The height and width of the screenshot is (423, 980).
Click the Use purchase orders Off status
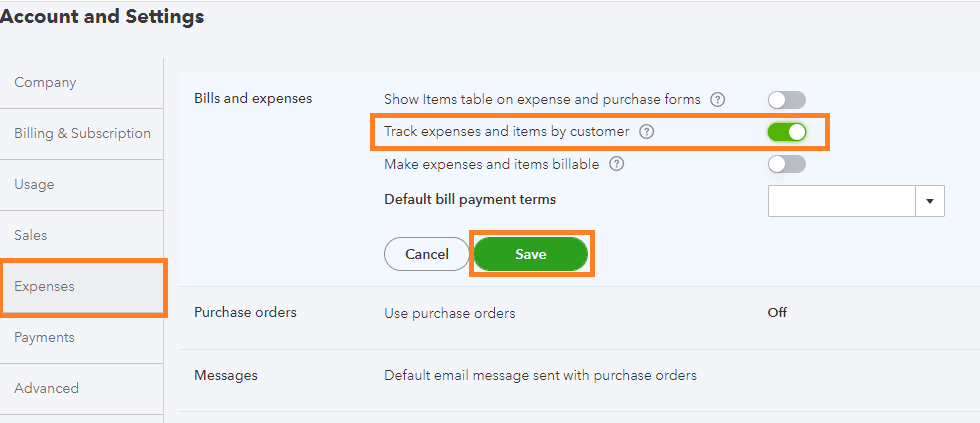[777, 313]
